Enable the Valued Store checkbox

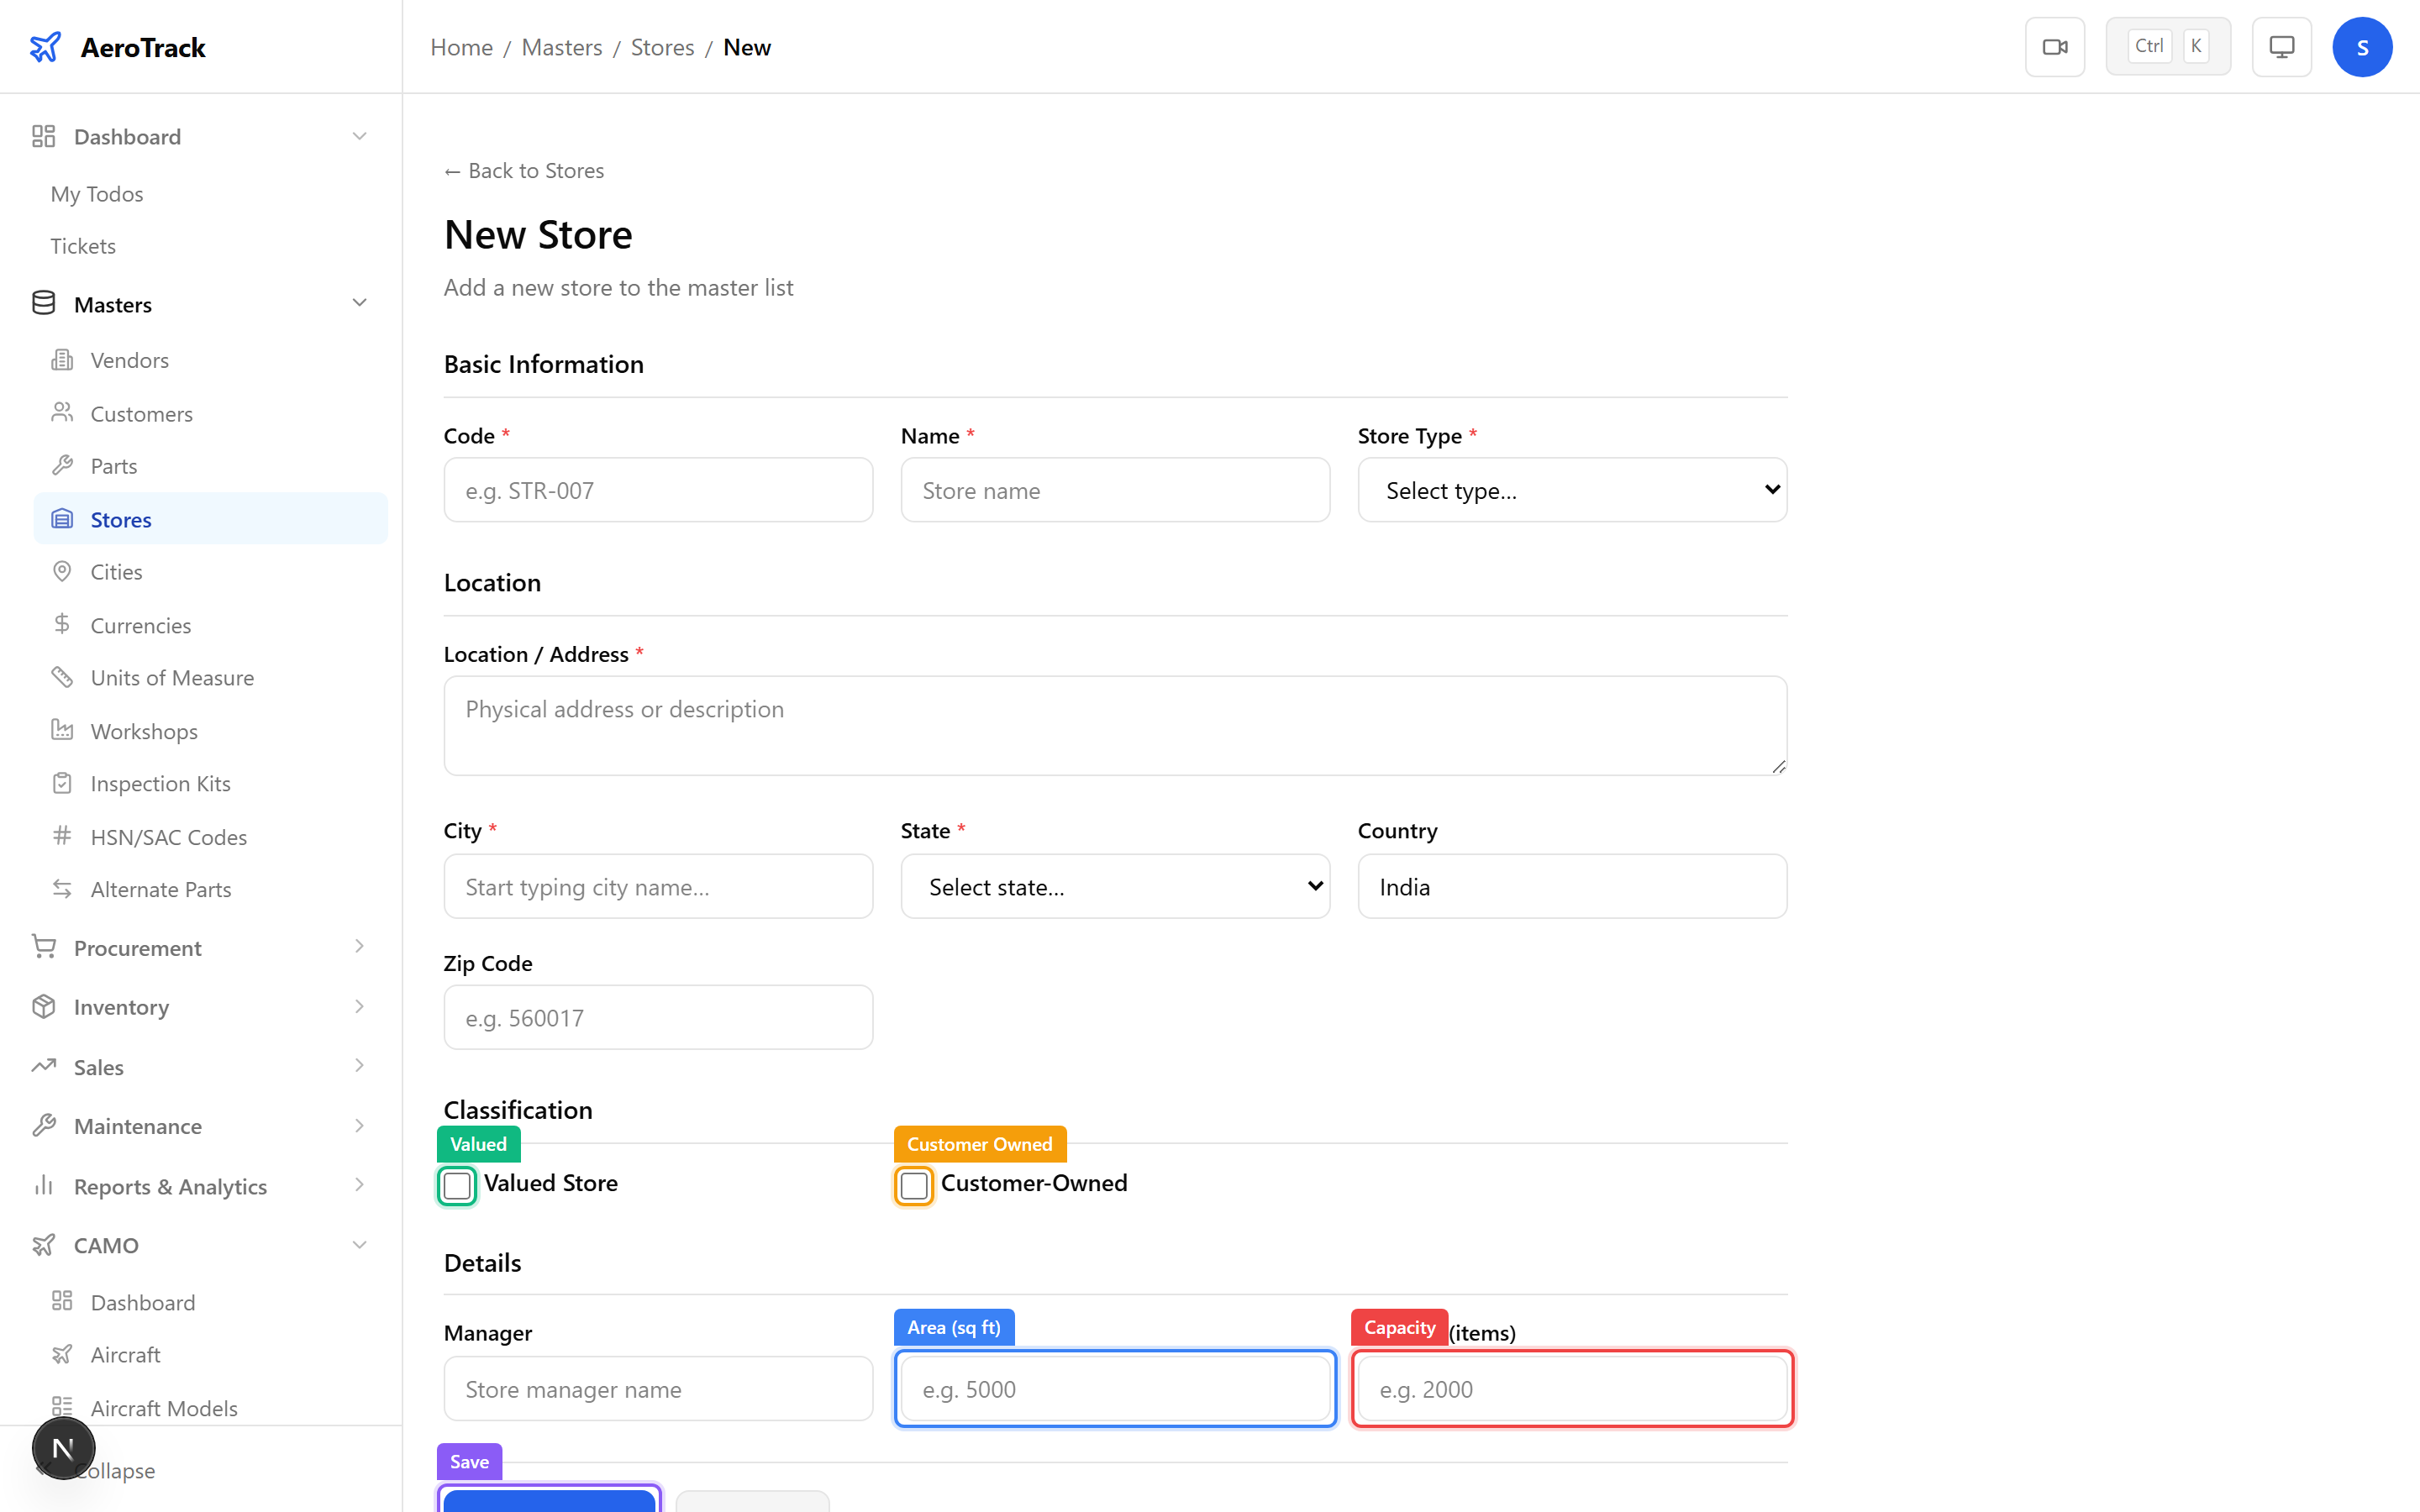click(457, 1186)
